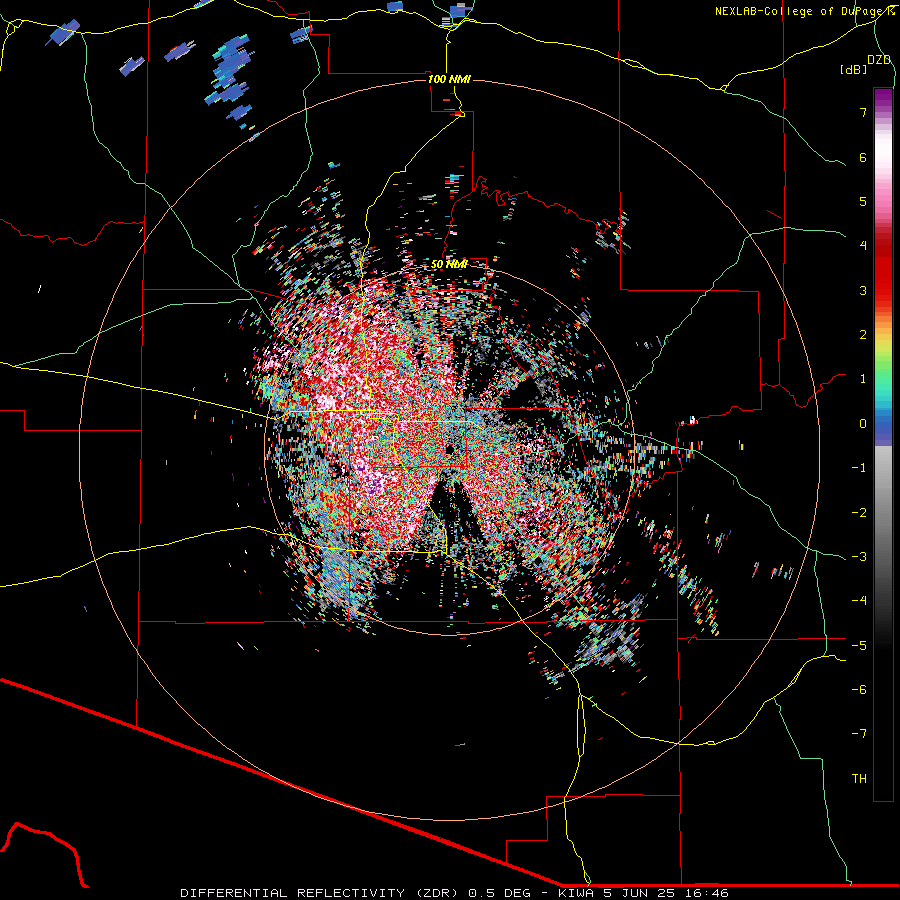Click the KIWA station identifier

[x=577, y=893]
